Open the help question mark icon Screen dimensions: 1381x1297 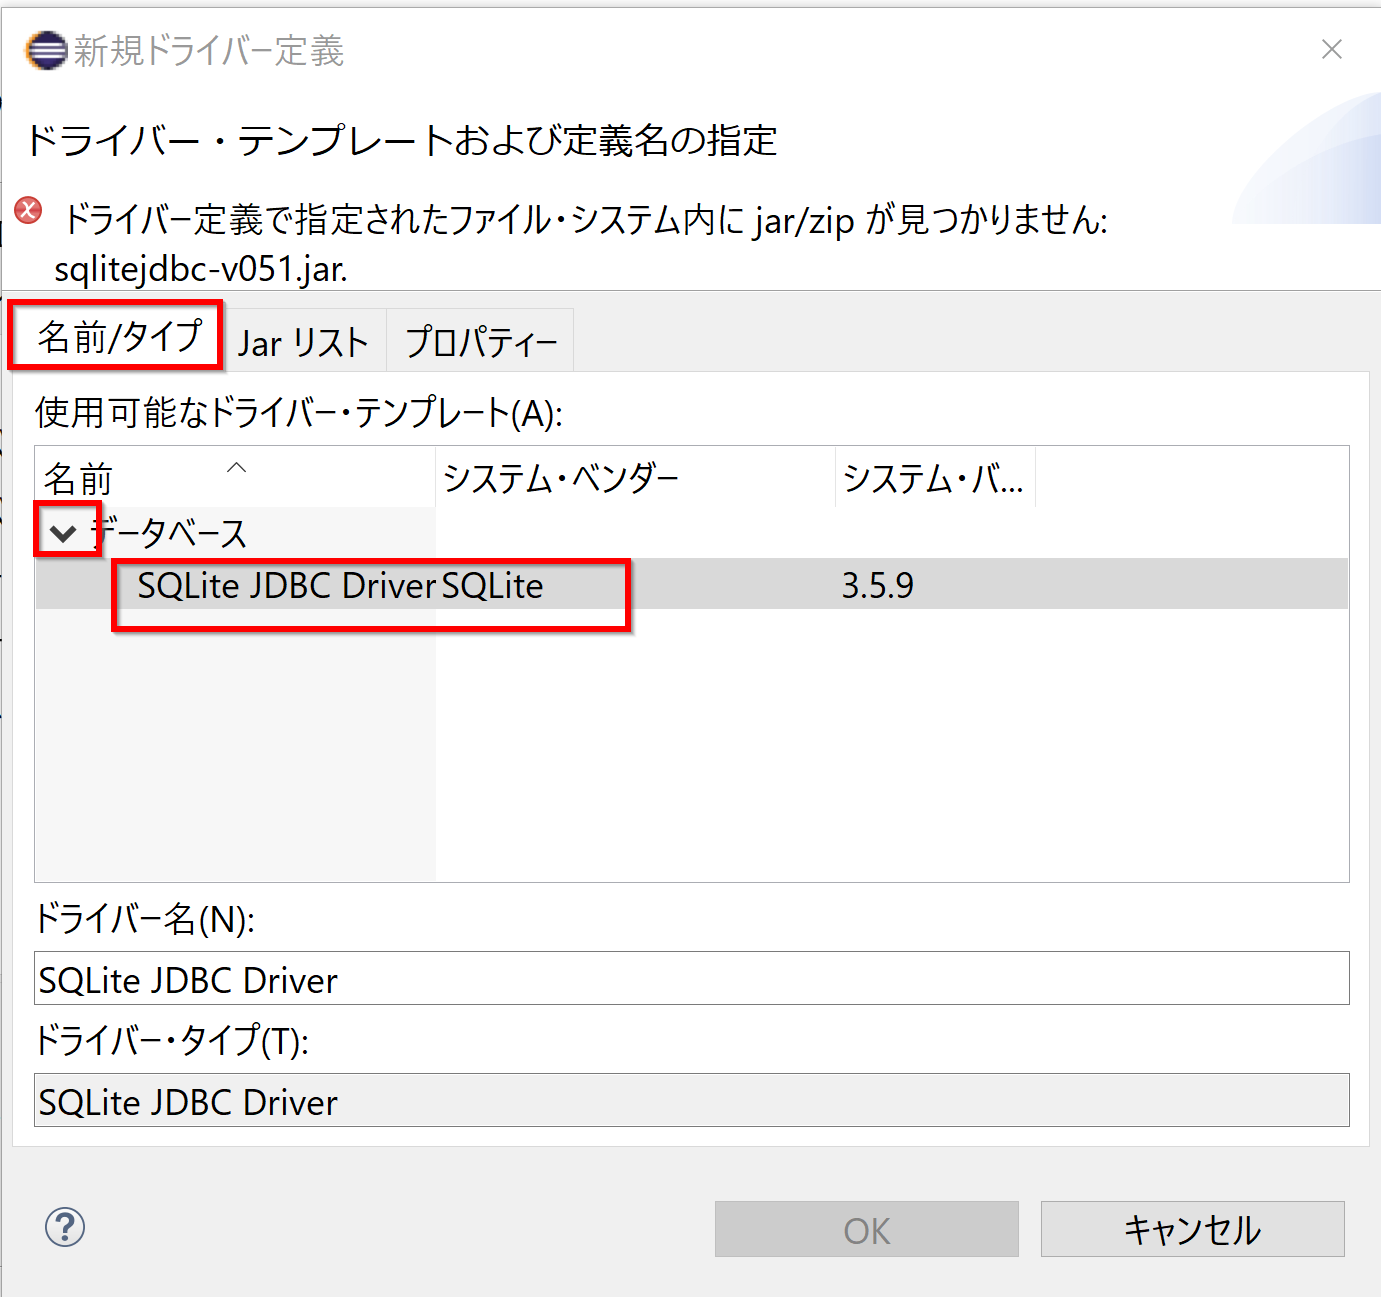[x=65, y=1227]
